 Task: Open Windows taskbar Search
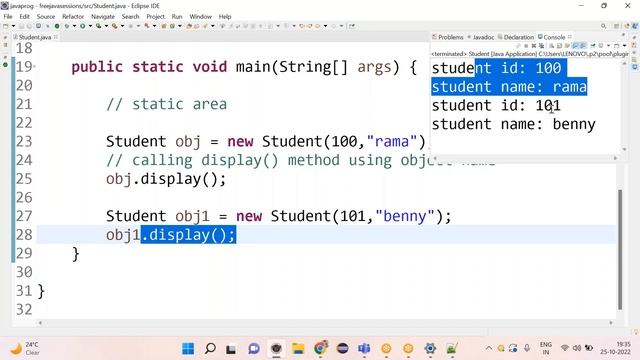[210, 349]
